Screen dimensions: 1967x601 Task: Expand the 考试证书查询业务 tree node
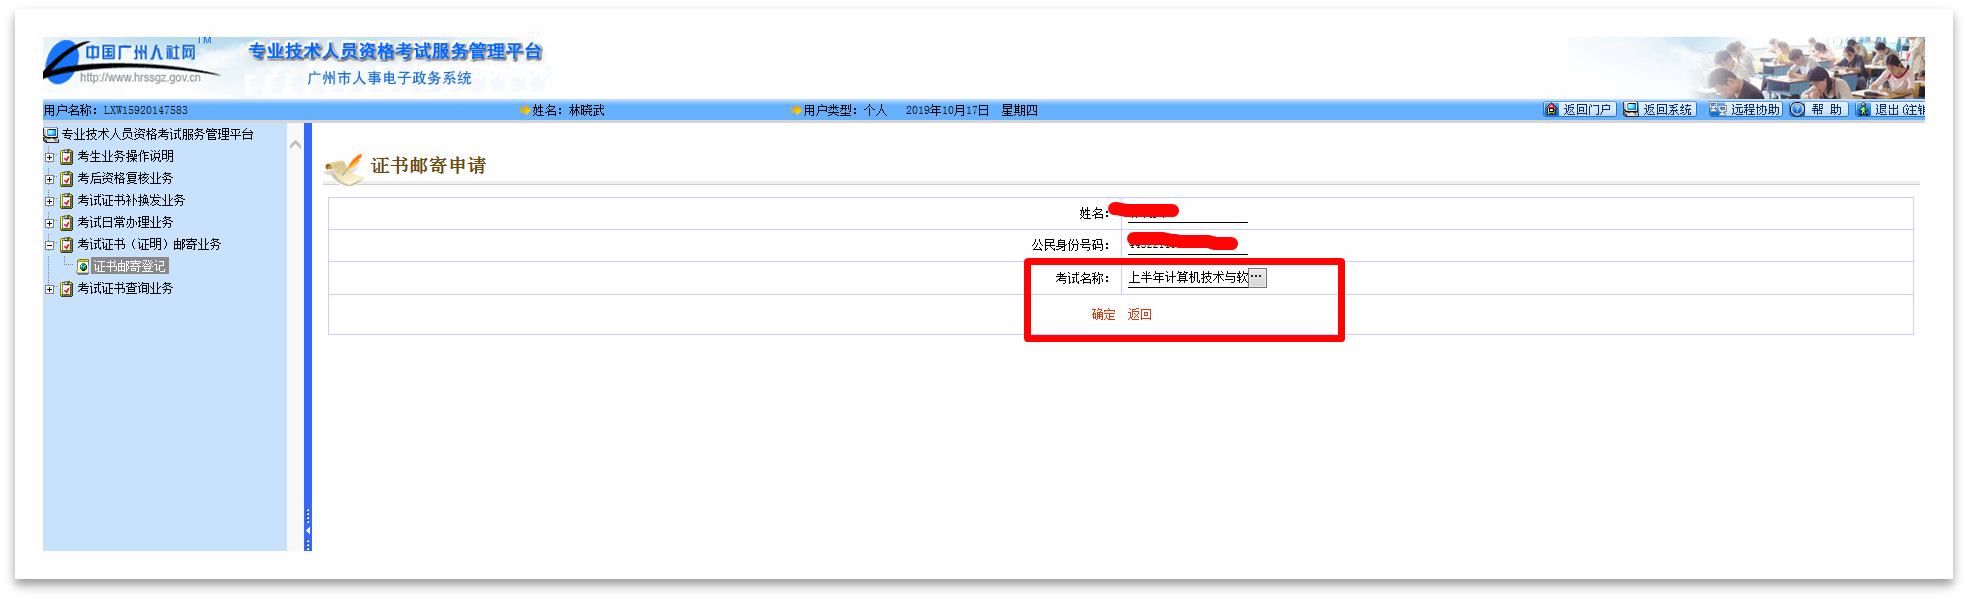(49, 289)
